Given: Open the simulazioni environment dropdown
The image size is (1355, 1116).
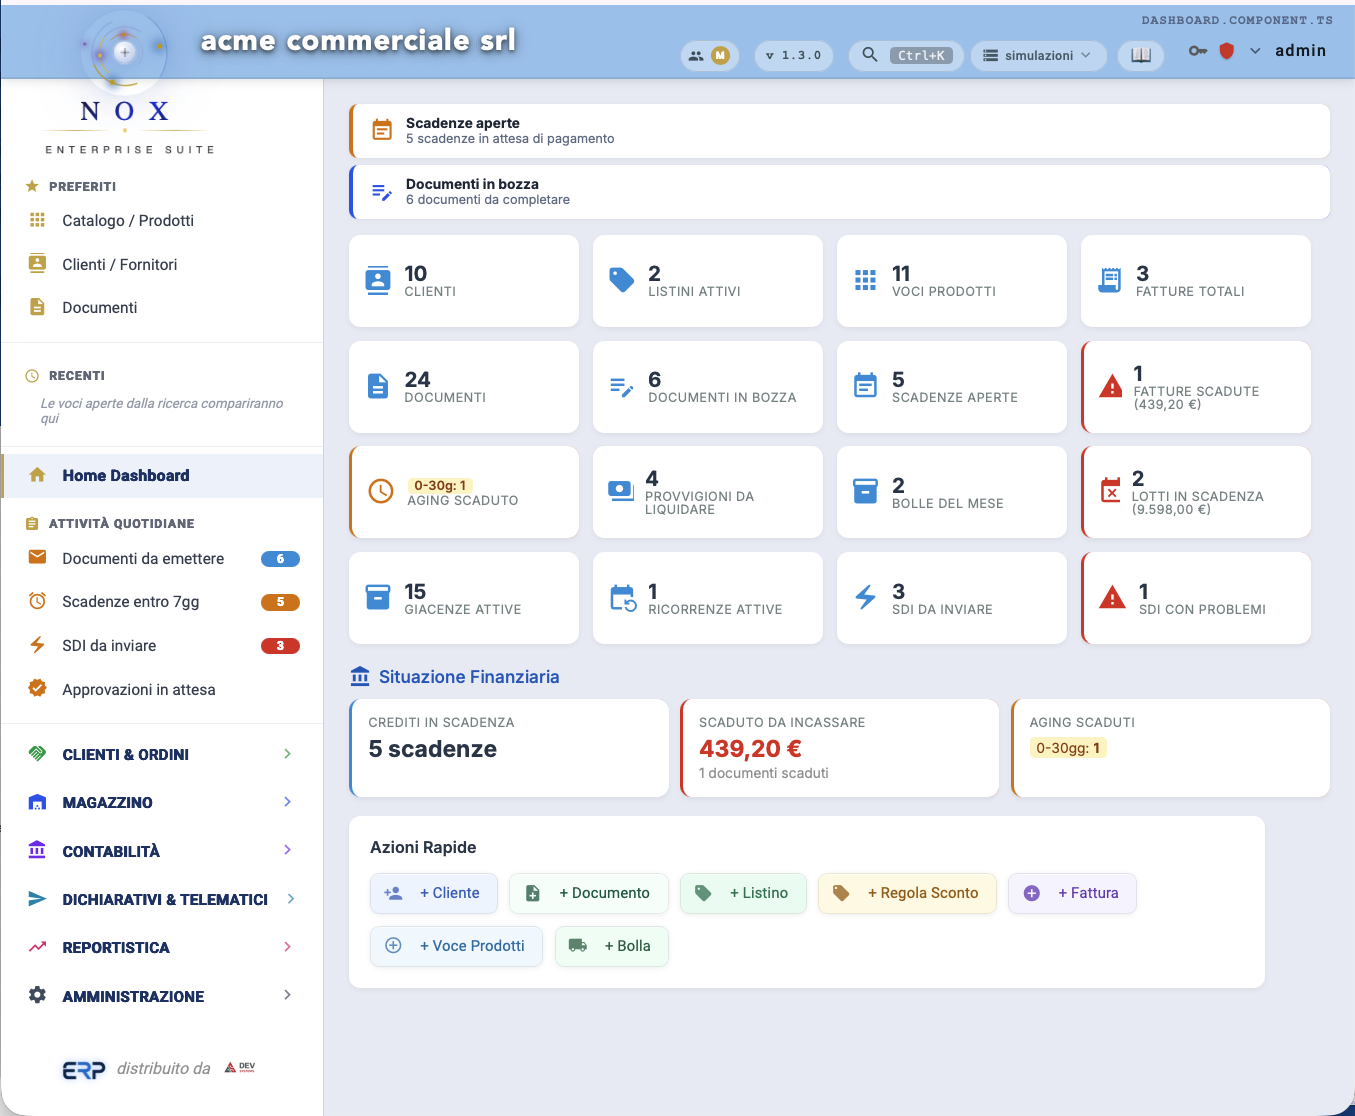Looking at the screenshot, I should (x=1038, y=55).
